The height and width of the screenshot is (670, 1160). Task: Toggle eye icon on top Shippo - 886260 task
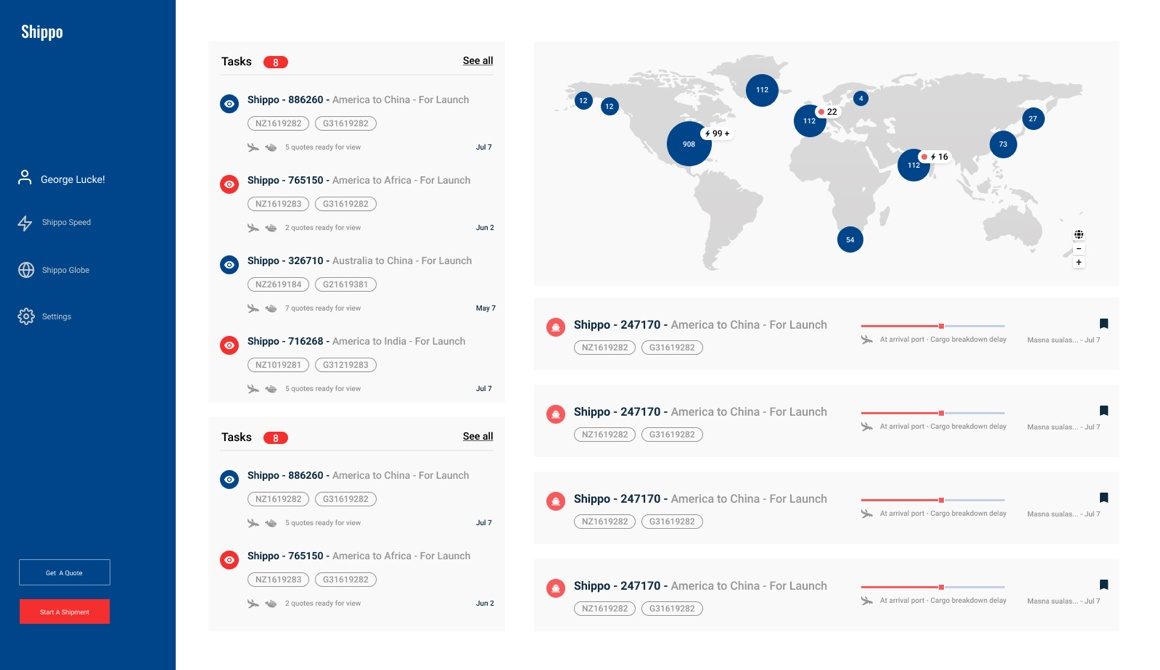coord(229,103)
